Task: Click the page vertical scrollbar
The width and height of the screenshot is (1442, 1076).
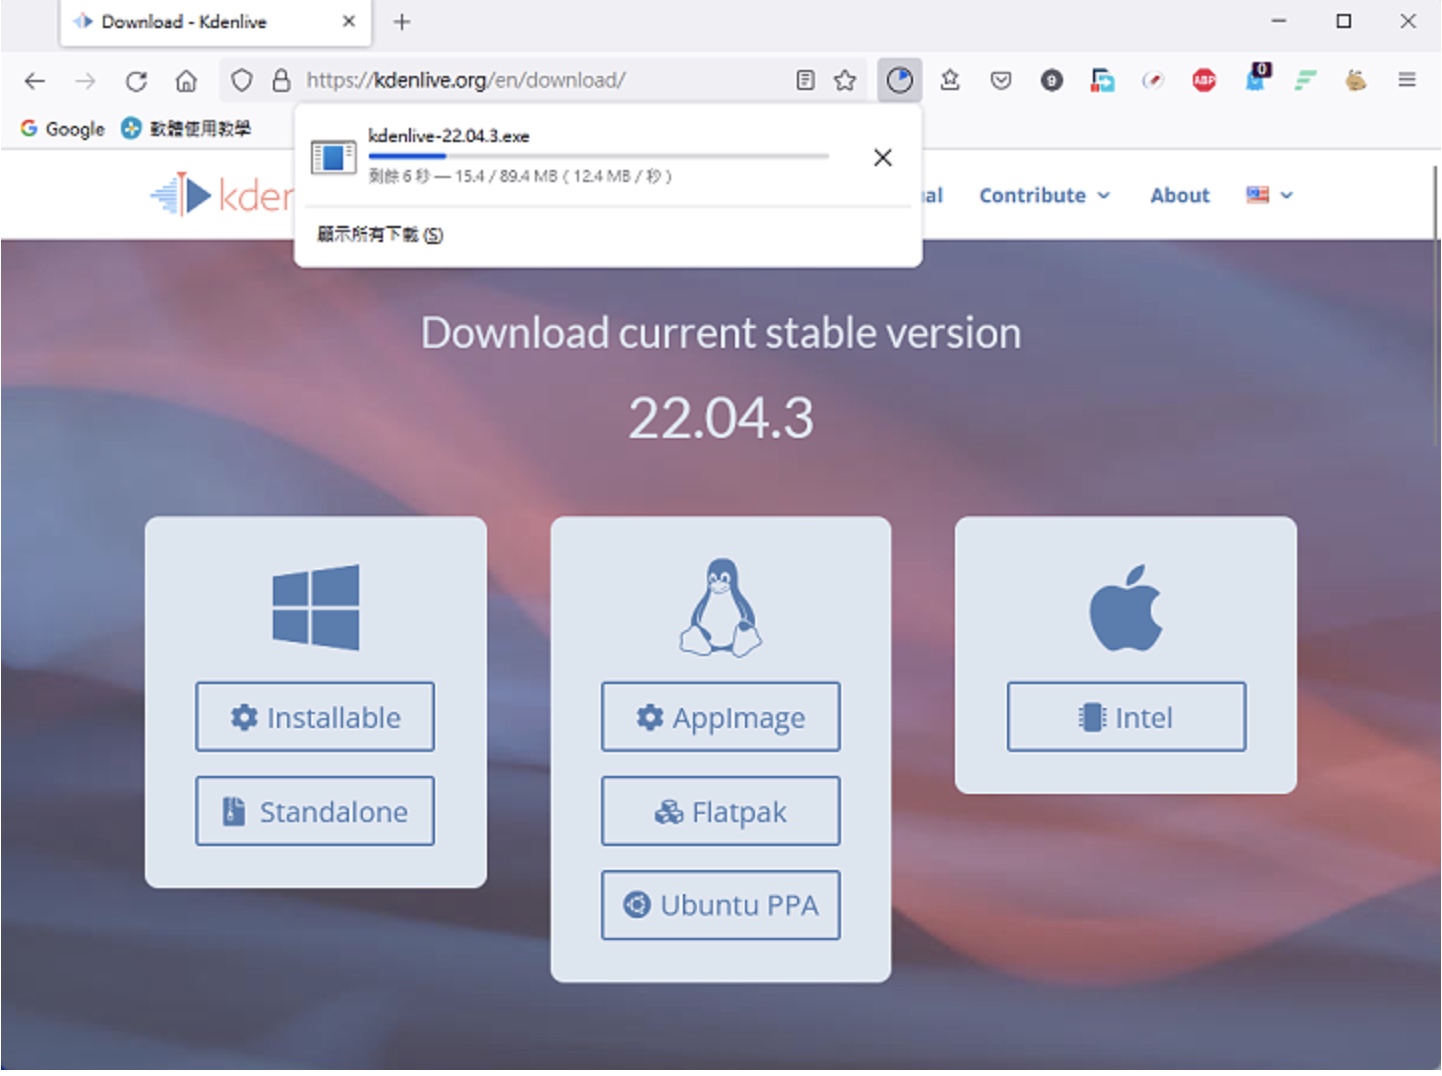Action: point(1436,305)
